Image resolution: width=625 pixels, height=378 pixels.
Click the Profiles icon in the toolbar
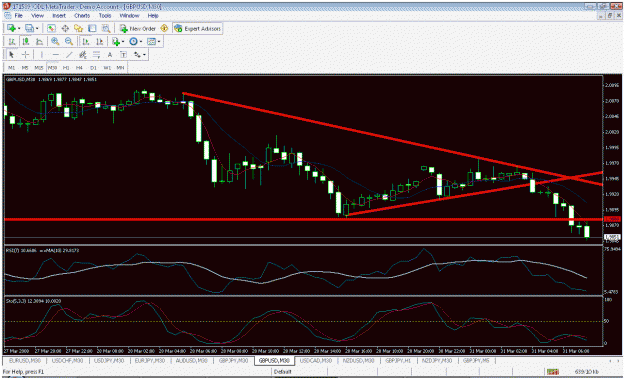tap(29, 28)
